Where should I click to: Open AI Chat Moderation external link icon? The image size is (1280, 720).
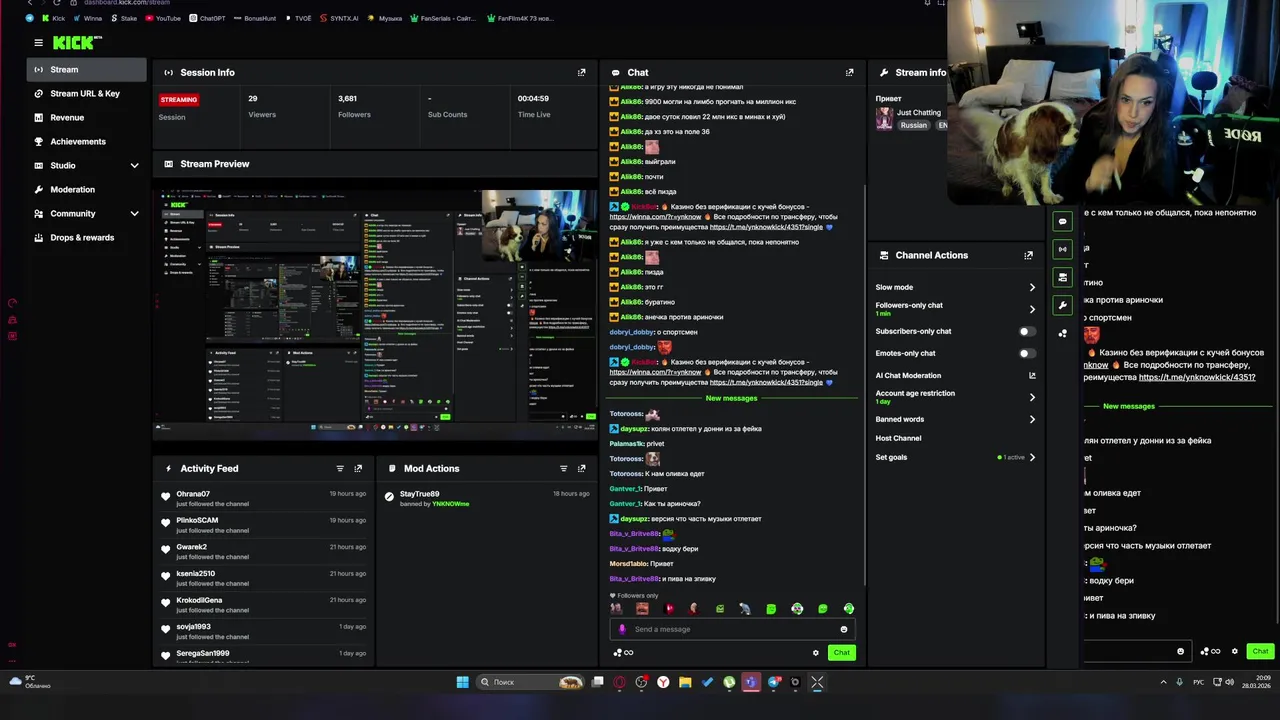pos(1032,375)
